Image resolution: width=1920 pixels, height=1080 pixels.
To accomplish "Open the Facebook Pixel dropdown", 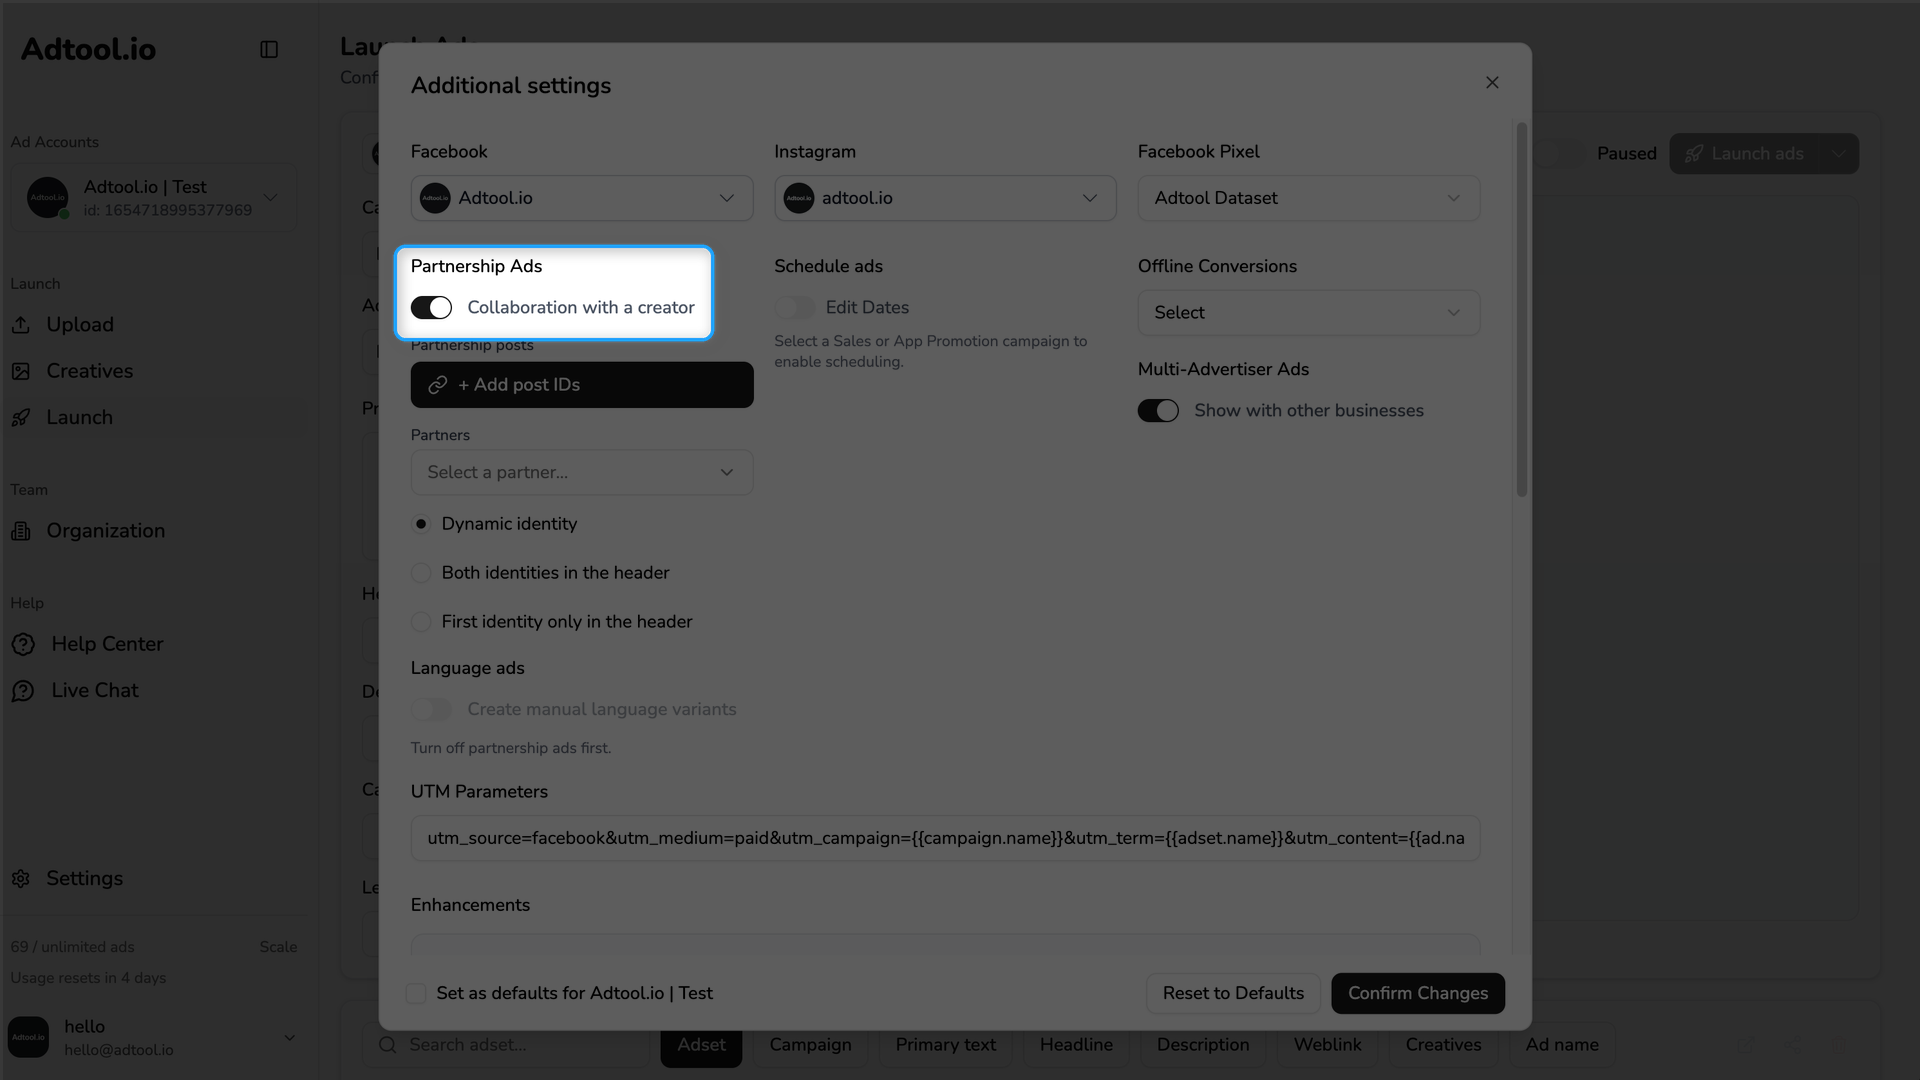I will tap(1308, 198).
